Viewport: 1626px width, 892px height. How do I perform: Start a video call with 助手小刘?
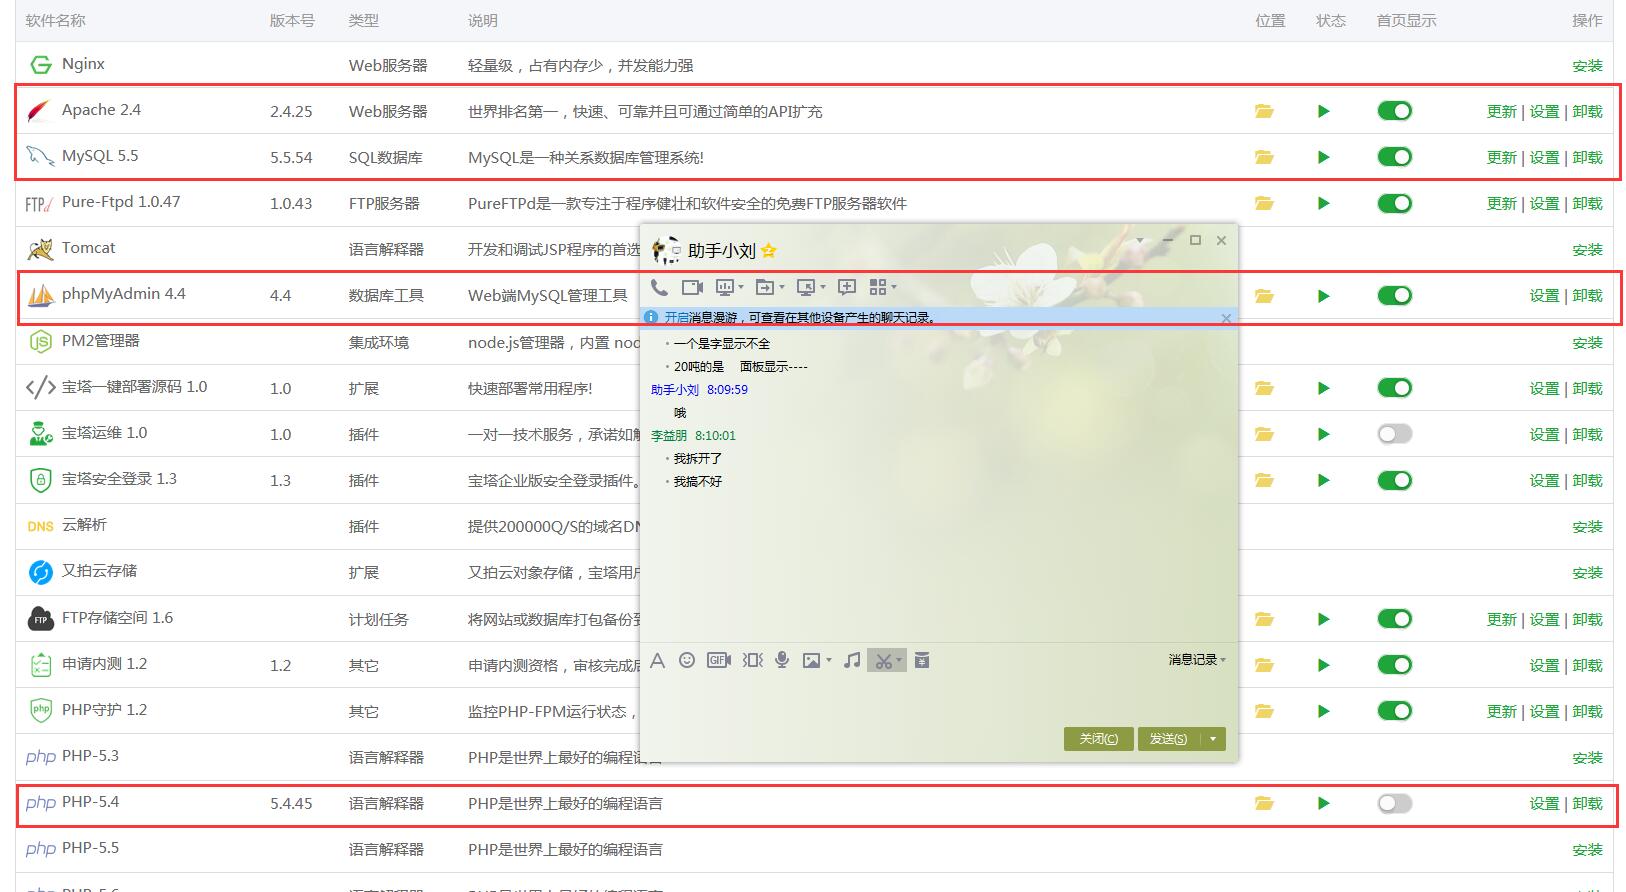coord(692,287)
